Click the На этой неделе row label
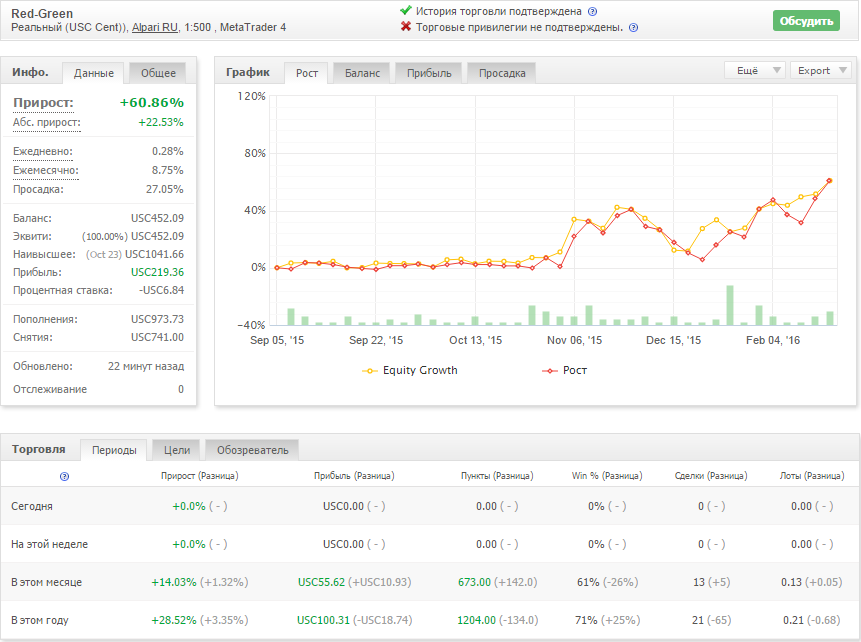Image resolution: width=861 pixels, height=642 pixels. click(x=49, y=544)
